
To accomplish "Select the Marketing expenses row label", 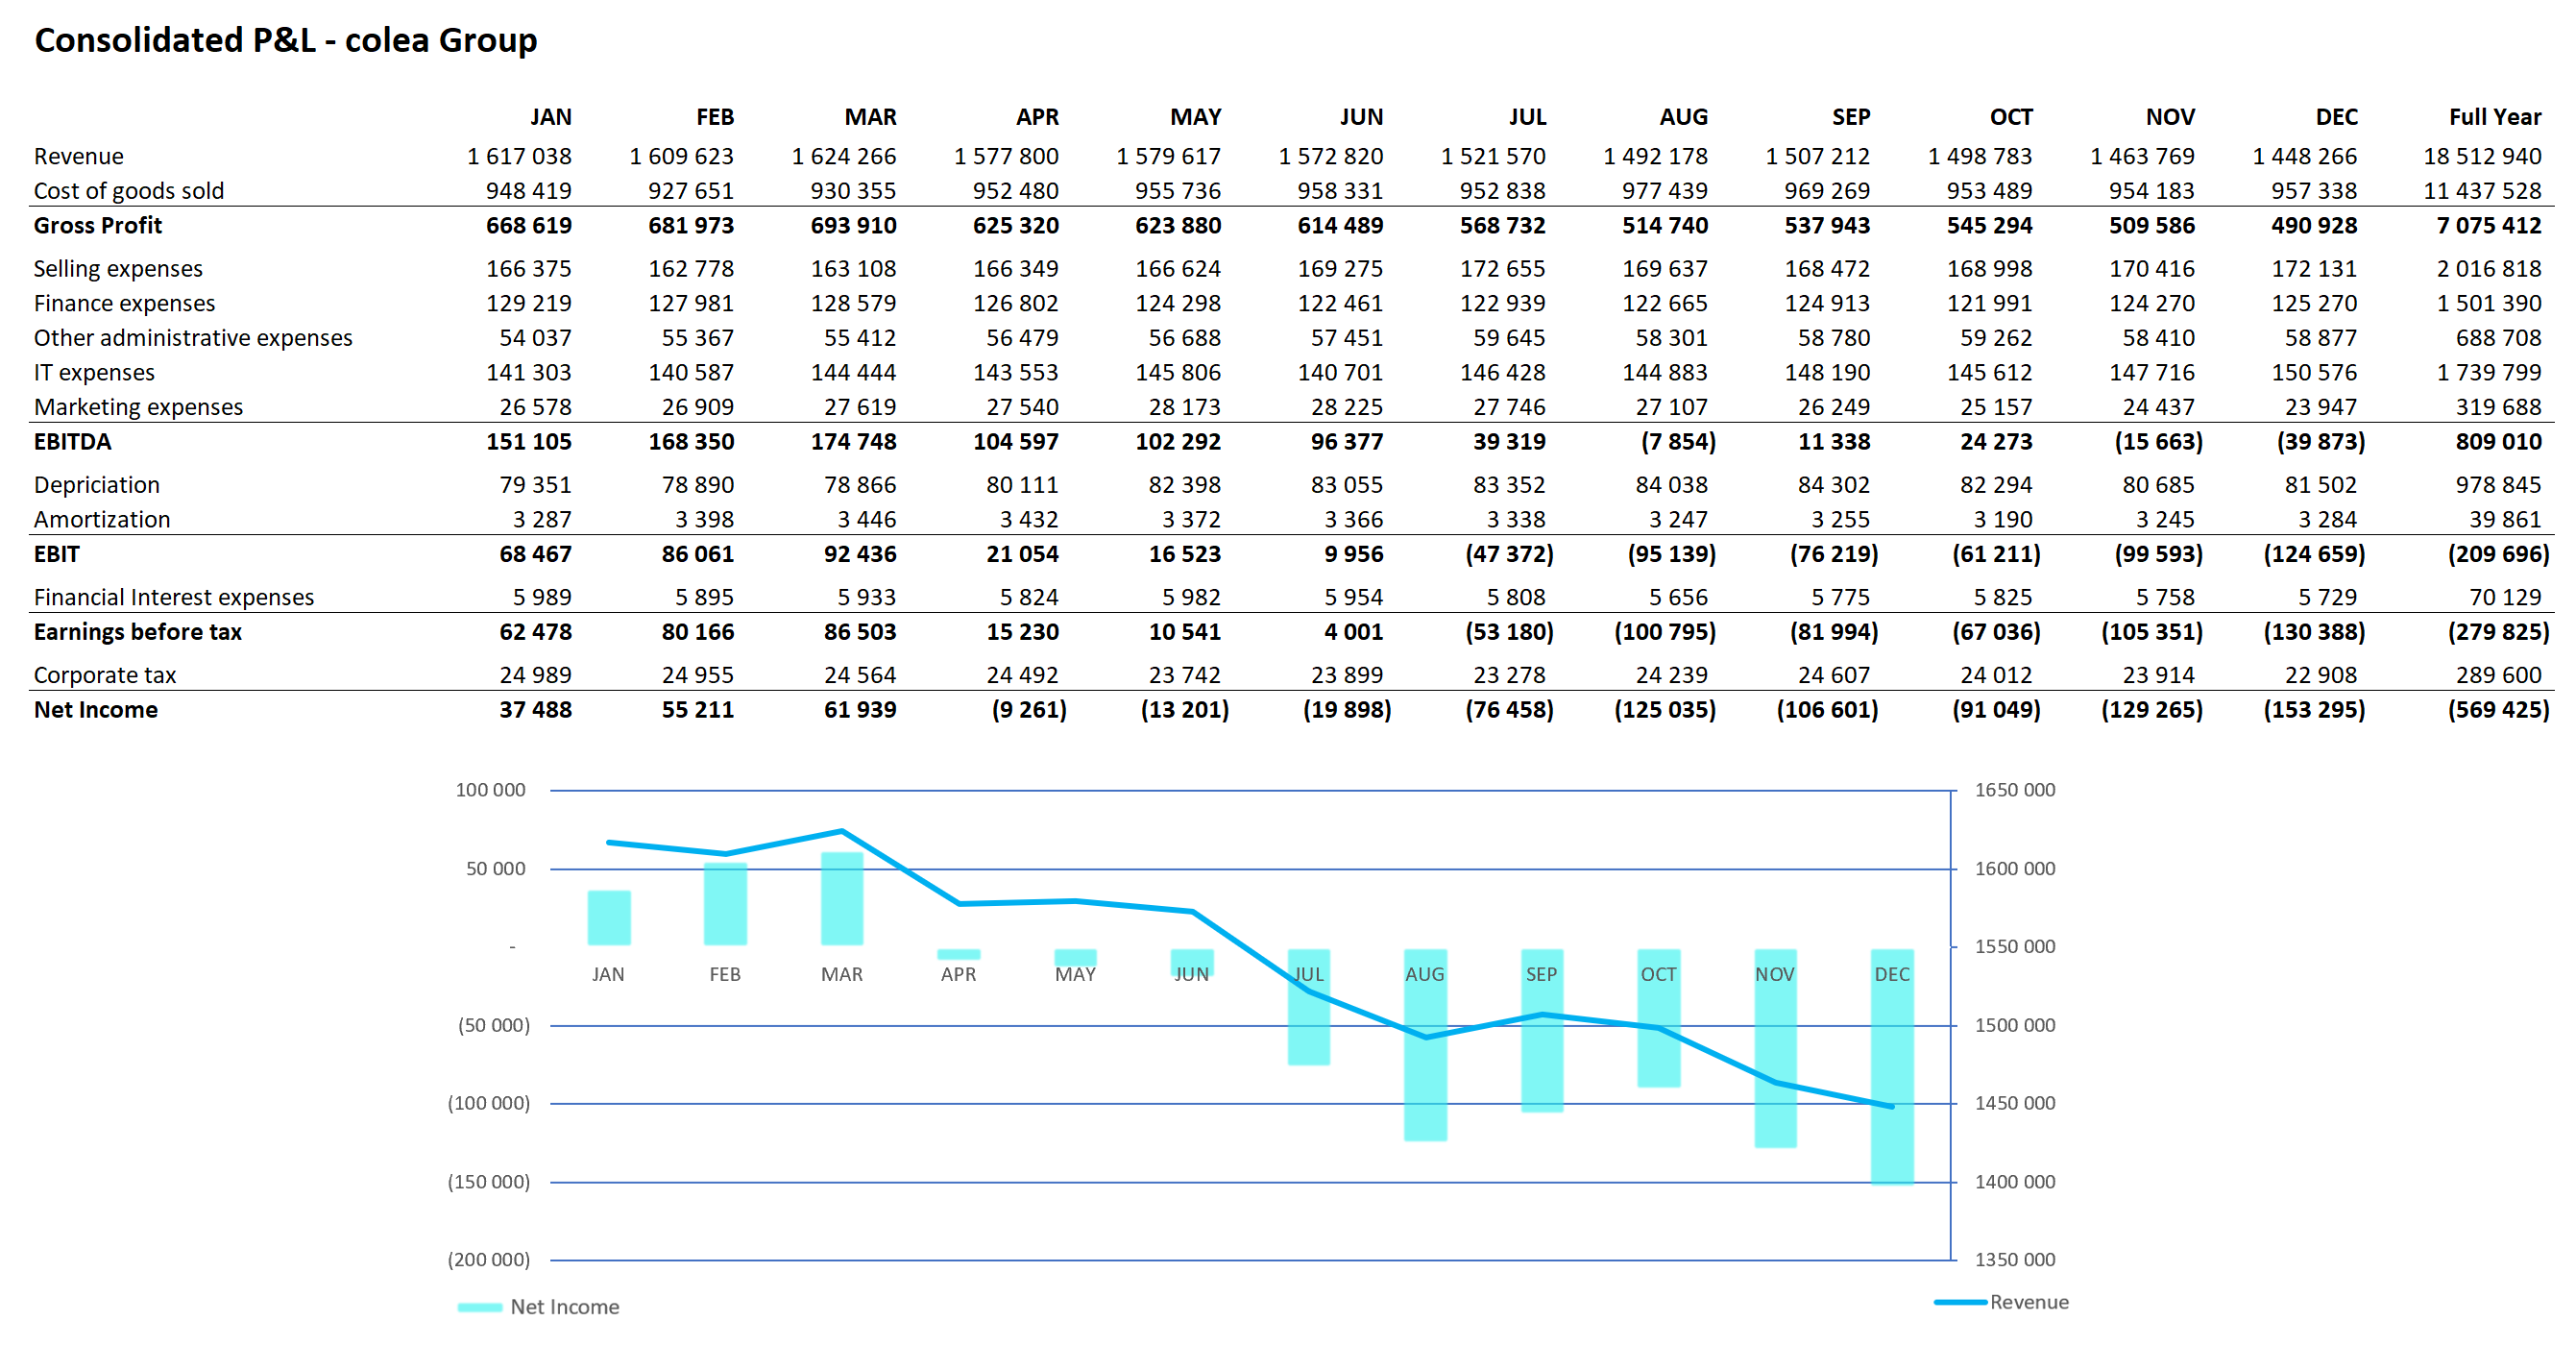I will [x=138, y=406].
